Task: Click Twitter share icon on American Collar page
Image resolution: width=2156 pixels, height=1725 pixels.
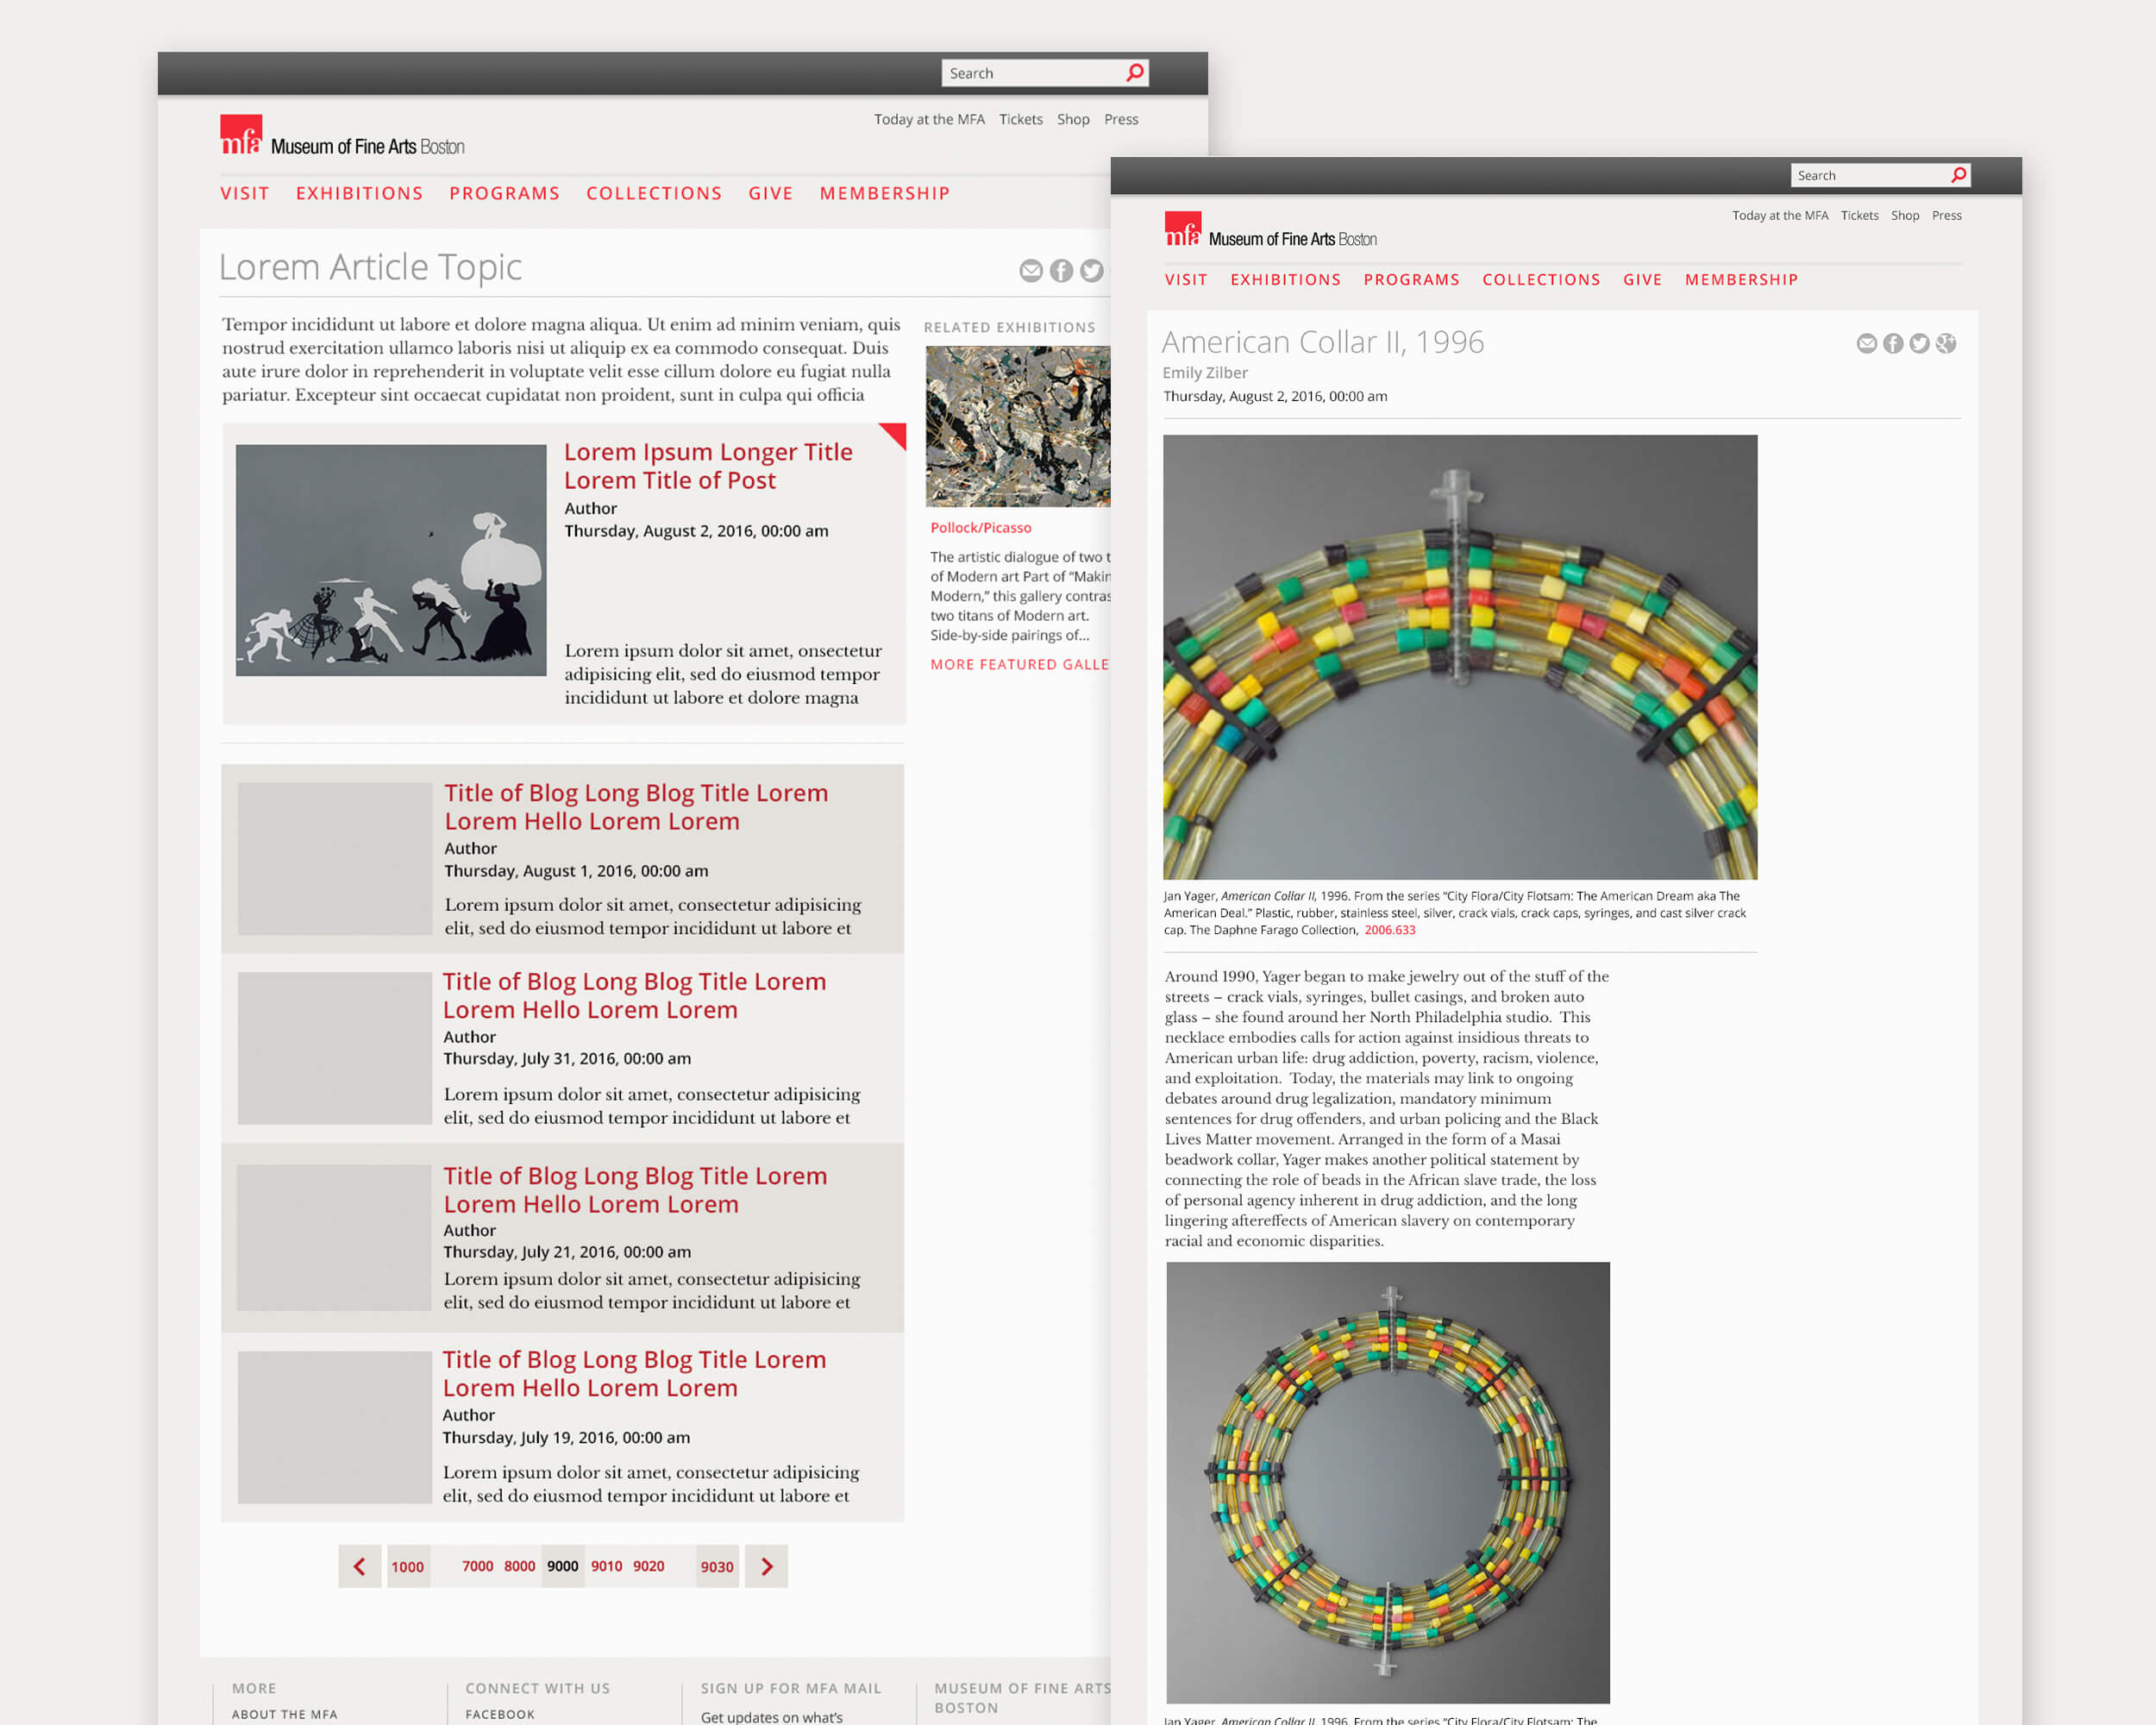Action: (x=1919, y=344)
